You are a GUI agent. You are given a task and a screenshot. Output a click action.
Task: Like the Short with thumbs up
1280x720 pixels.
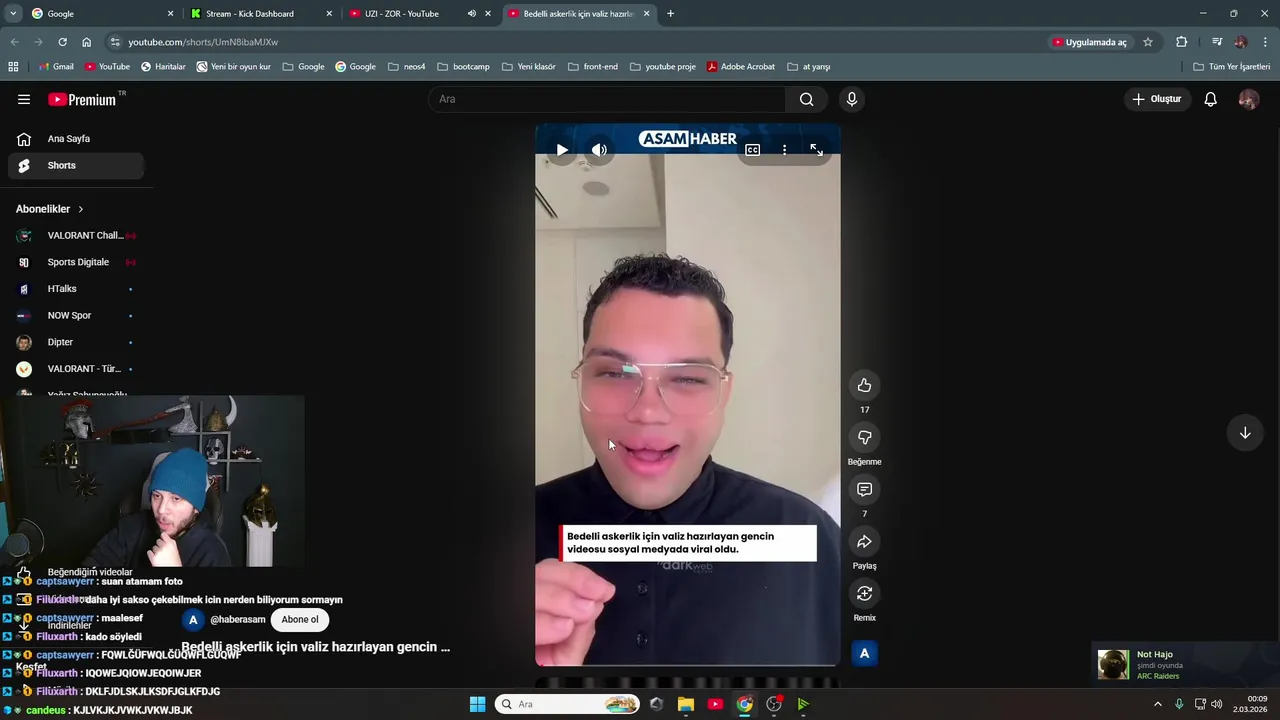864,385
